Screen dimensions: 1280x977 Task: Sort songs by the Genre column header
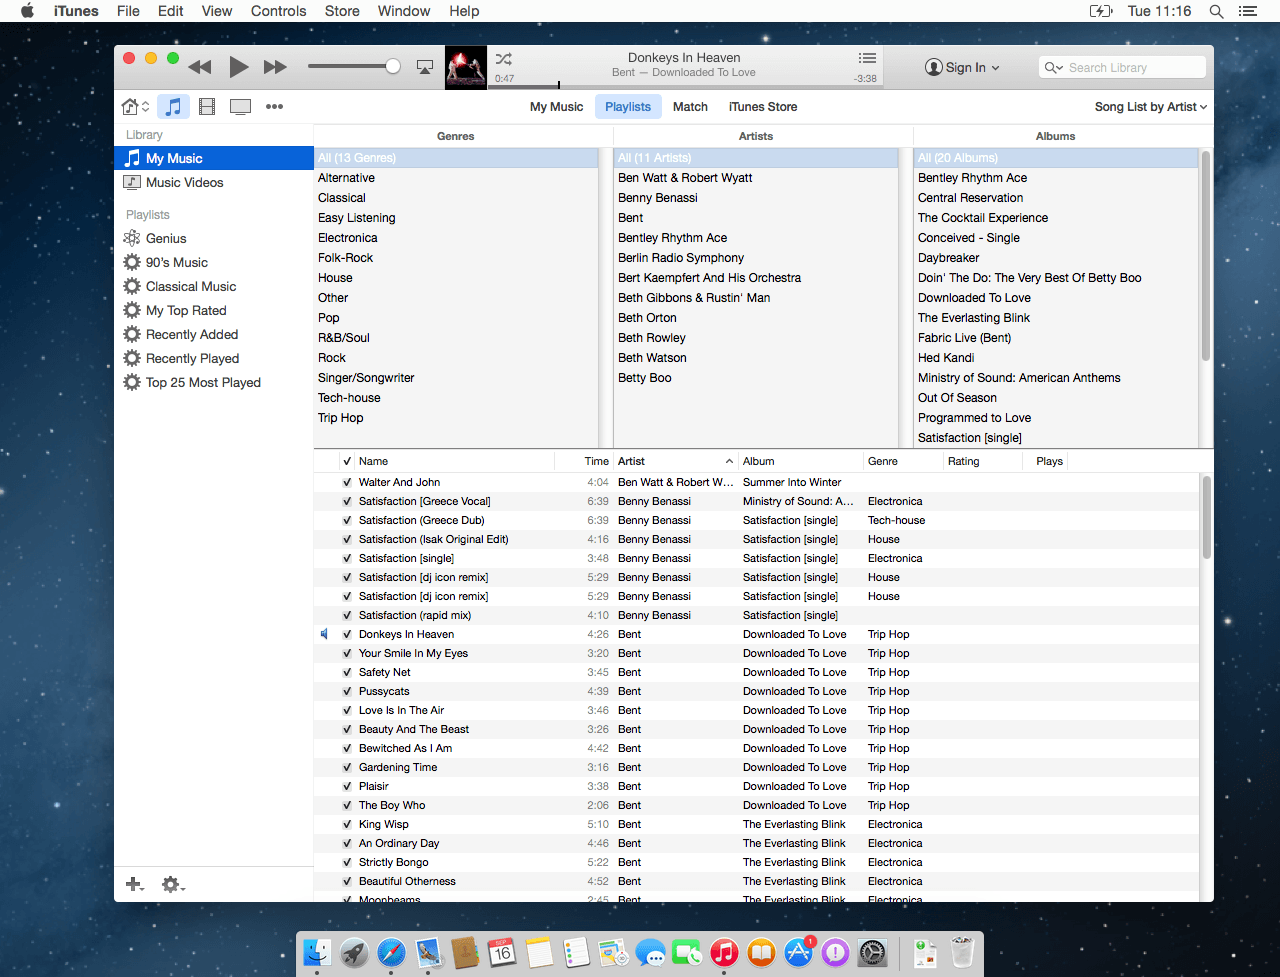(902, 461)
